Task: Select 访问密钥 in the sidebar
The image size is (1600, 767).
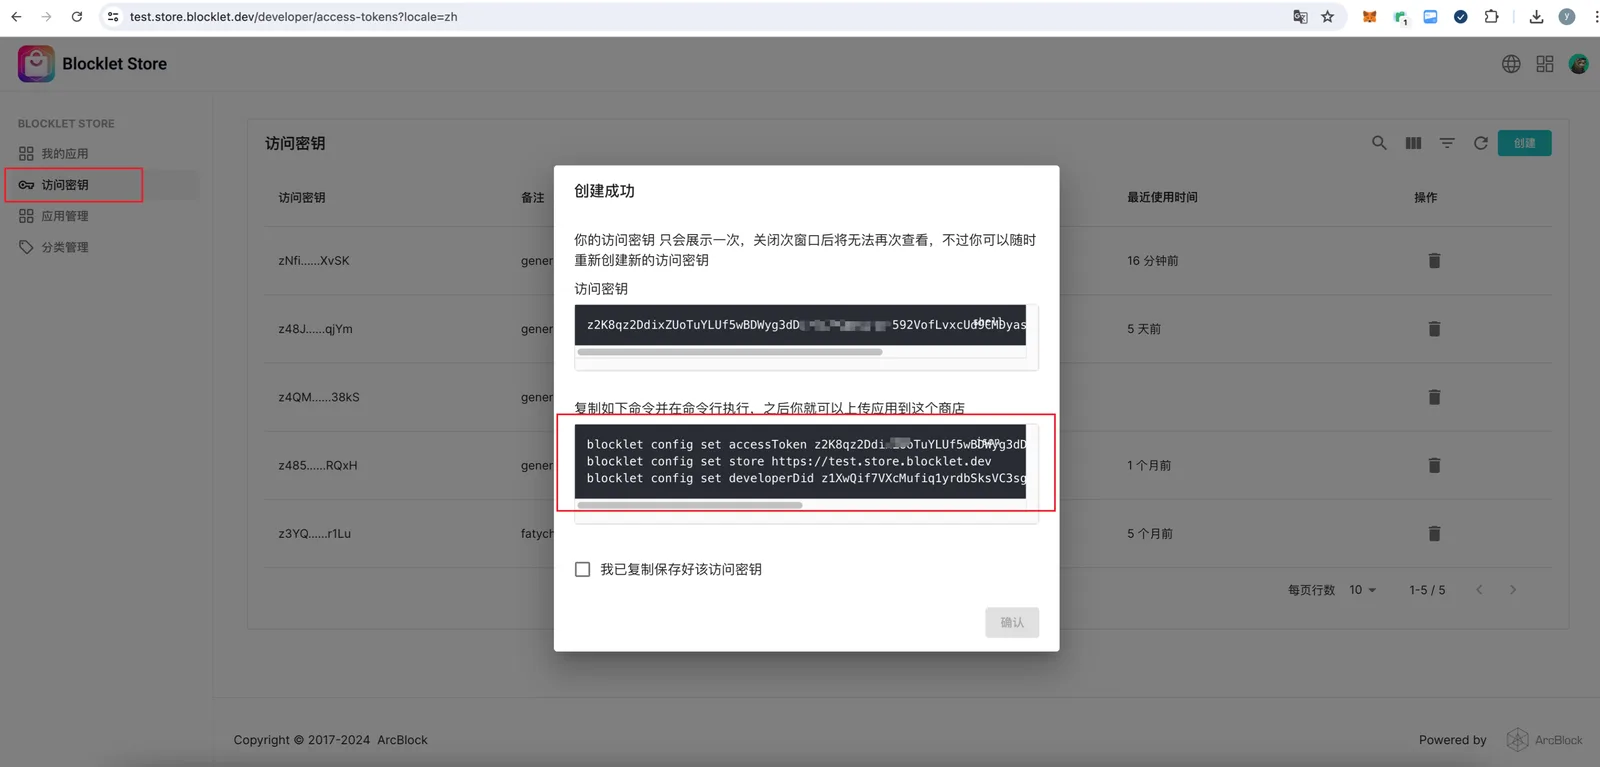Action: (x=100, y=185)
